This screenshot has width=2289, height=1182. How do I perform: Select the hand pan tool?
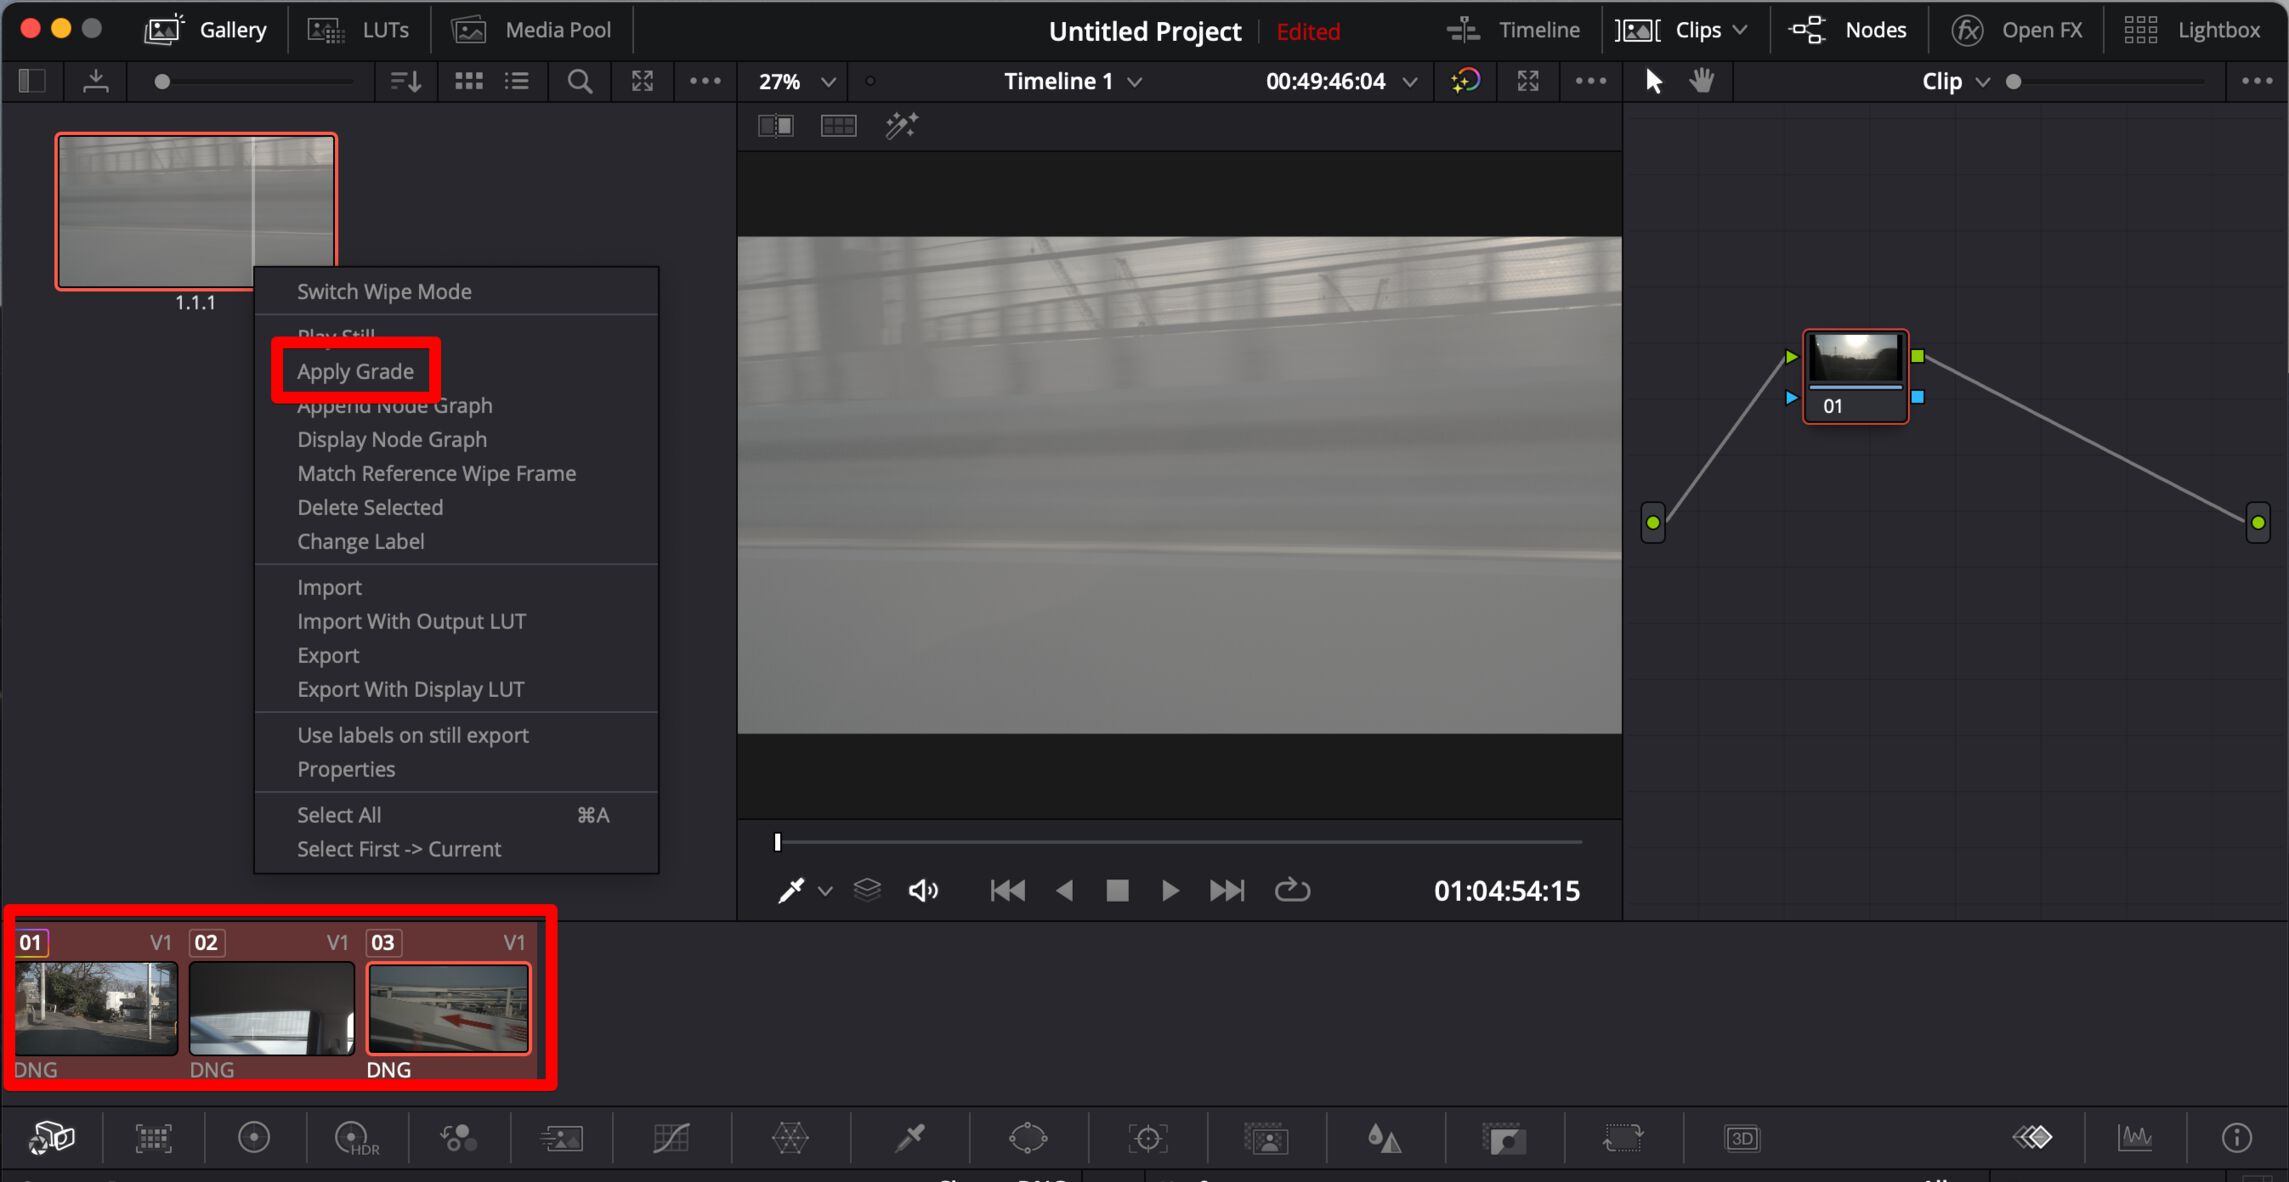(1702, 81)
